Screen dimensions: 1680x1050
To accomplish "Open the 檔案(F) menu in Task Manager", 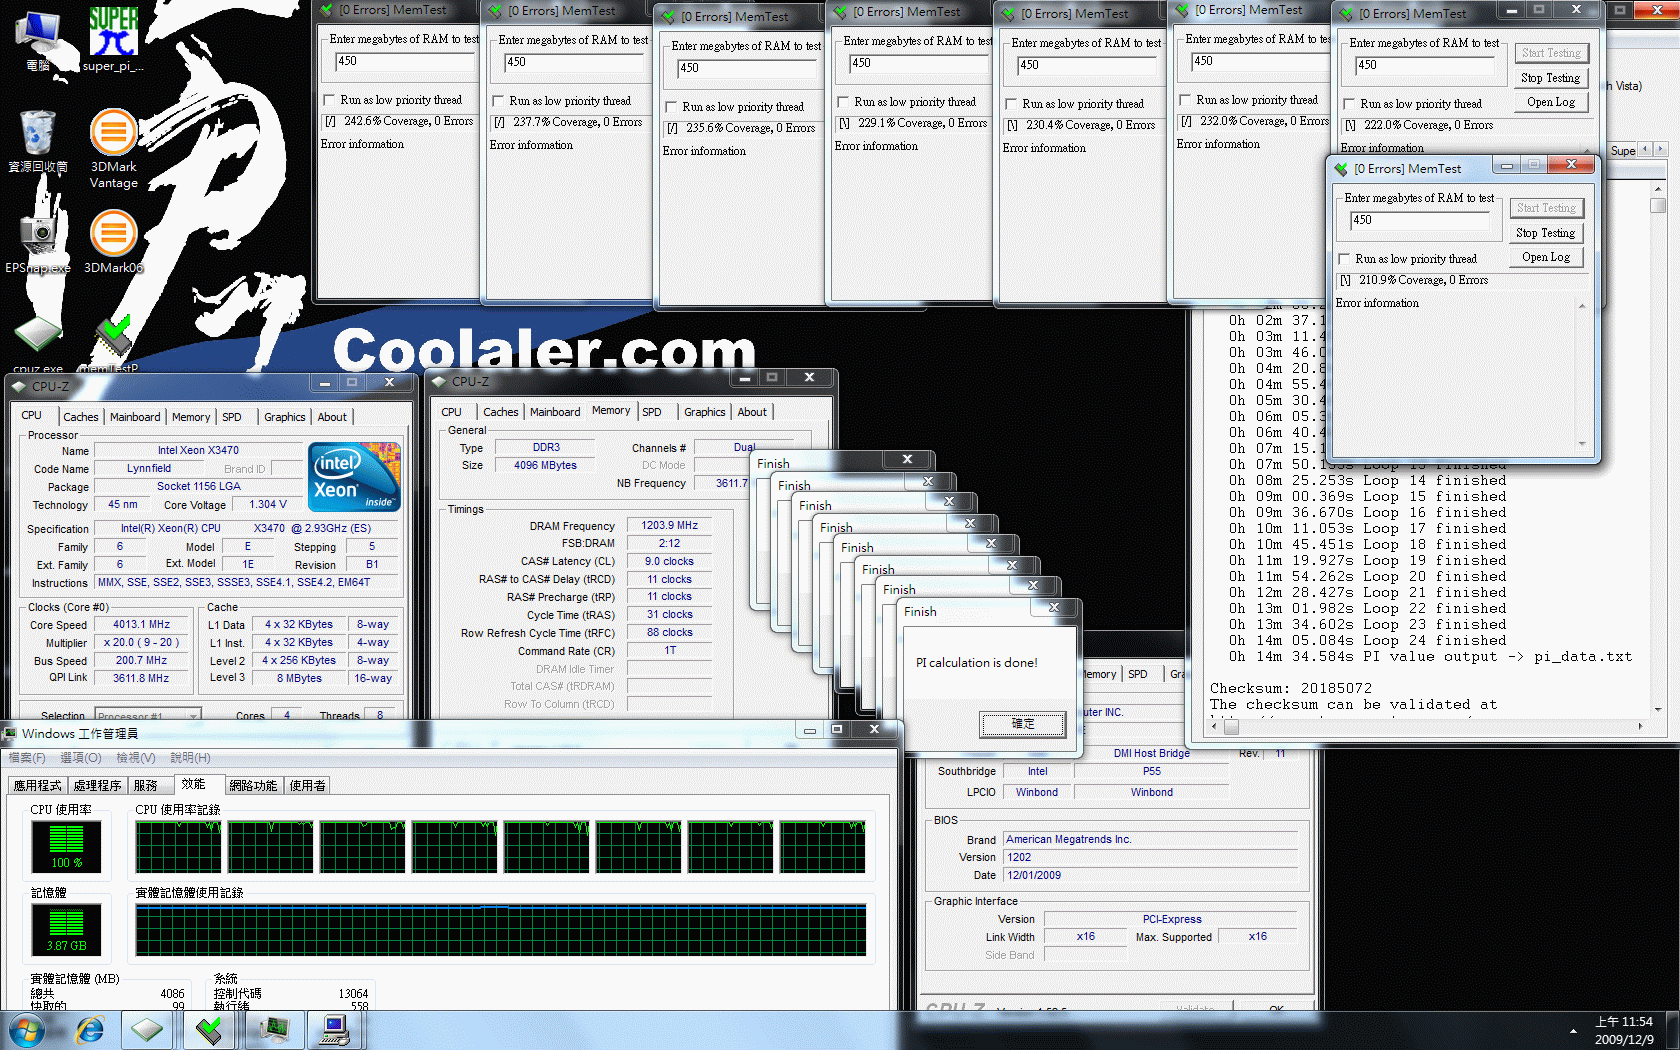I will coord(27,758).
